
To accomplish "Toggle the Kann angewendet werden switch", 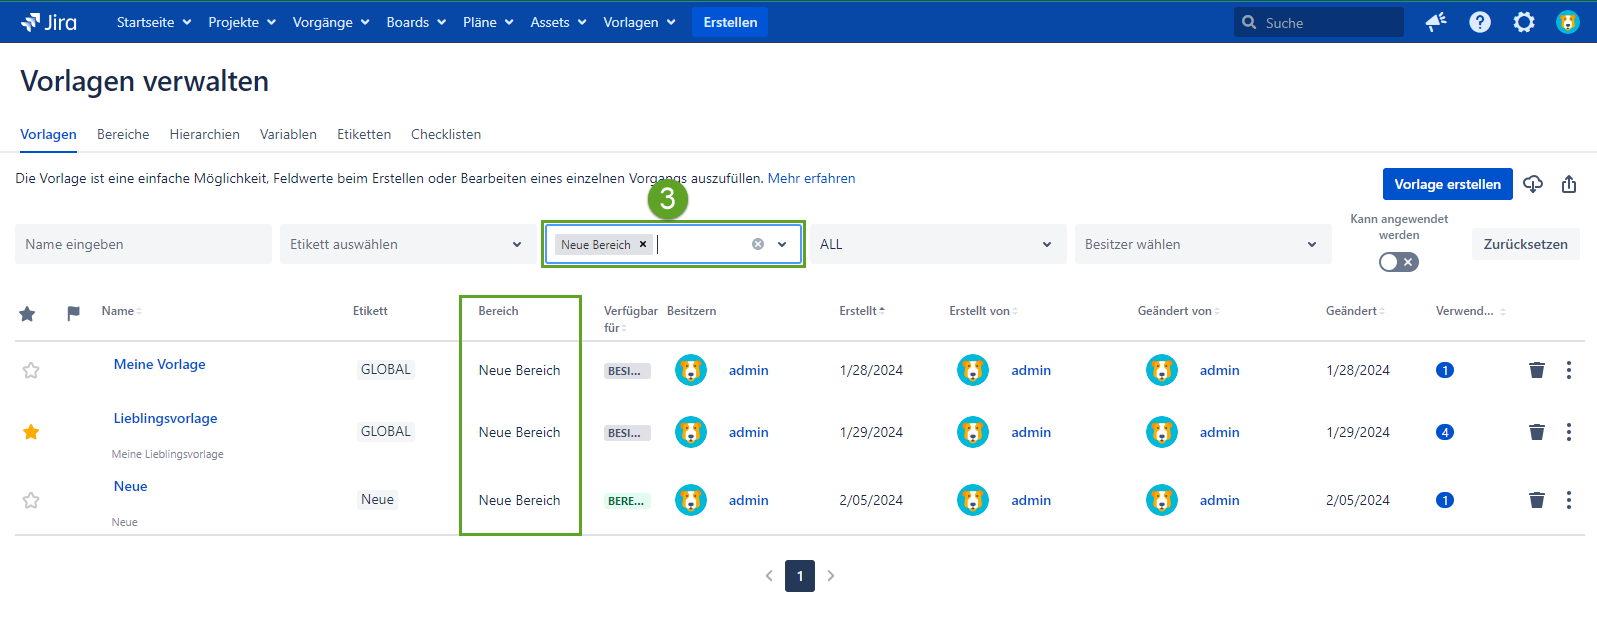I will click(x=1398, y=262).
